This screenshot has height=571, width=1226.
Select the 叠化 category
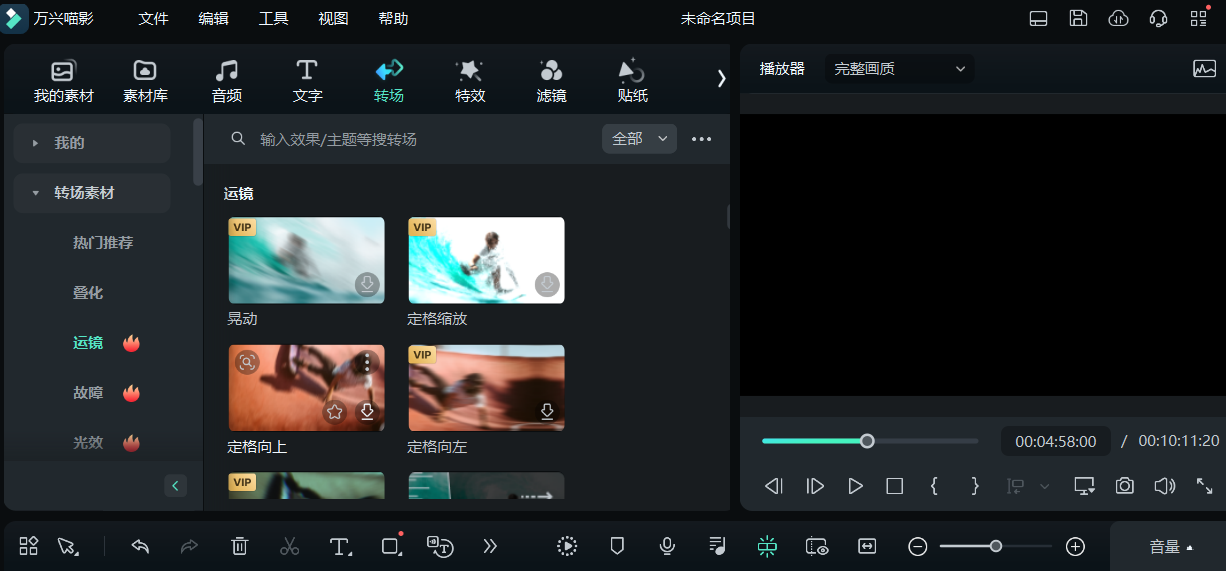click(88, 293)
